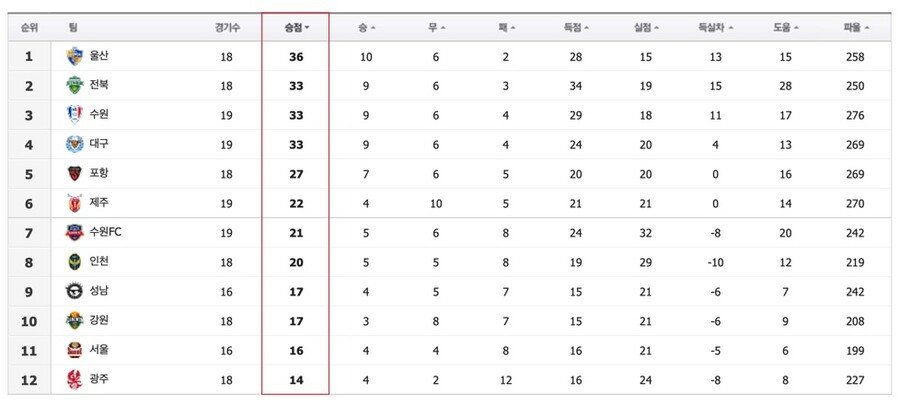Click the 제주 team crest
900x406 pixels.
pos(75,203)
